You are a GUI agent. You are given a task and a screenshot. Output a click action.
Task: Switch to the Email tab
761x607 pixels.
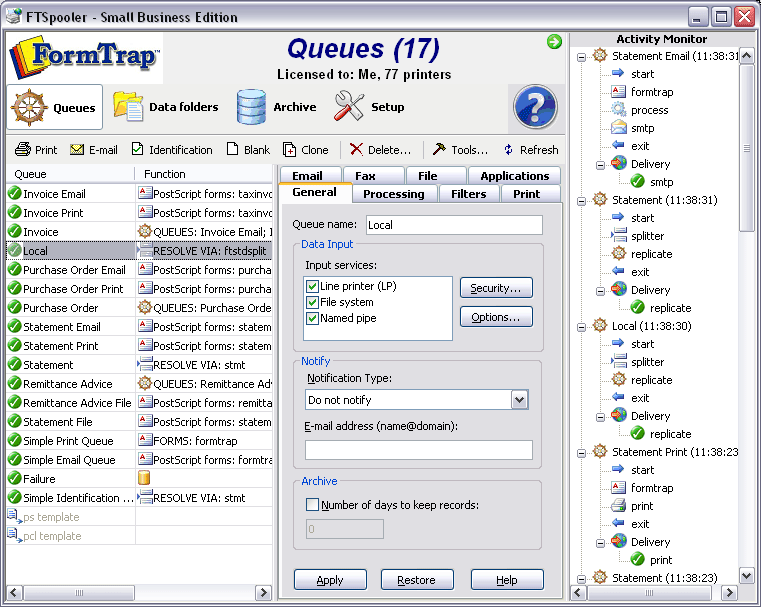pos(310,175)
